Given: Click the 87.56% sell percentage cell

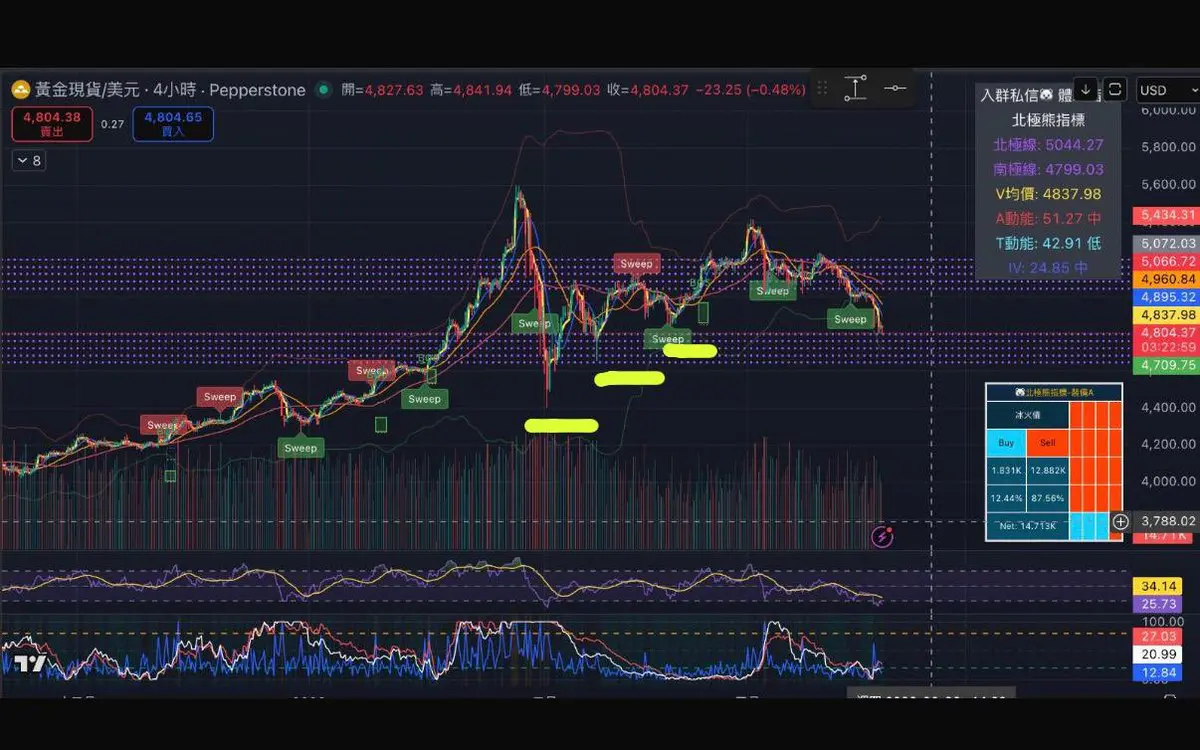Looking at the screenshot, I should click(1047, 497).
